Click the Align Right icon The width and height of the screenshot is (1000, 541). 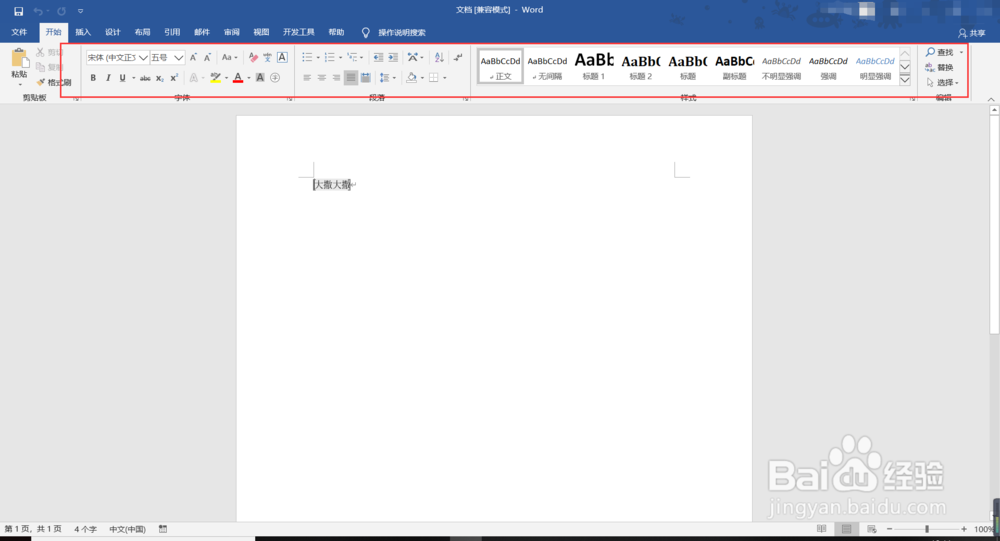(336, 78)
